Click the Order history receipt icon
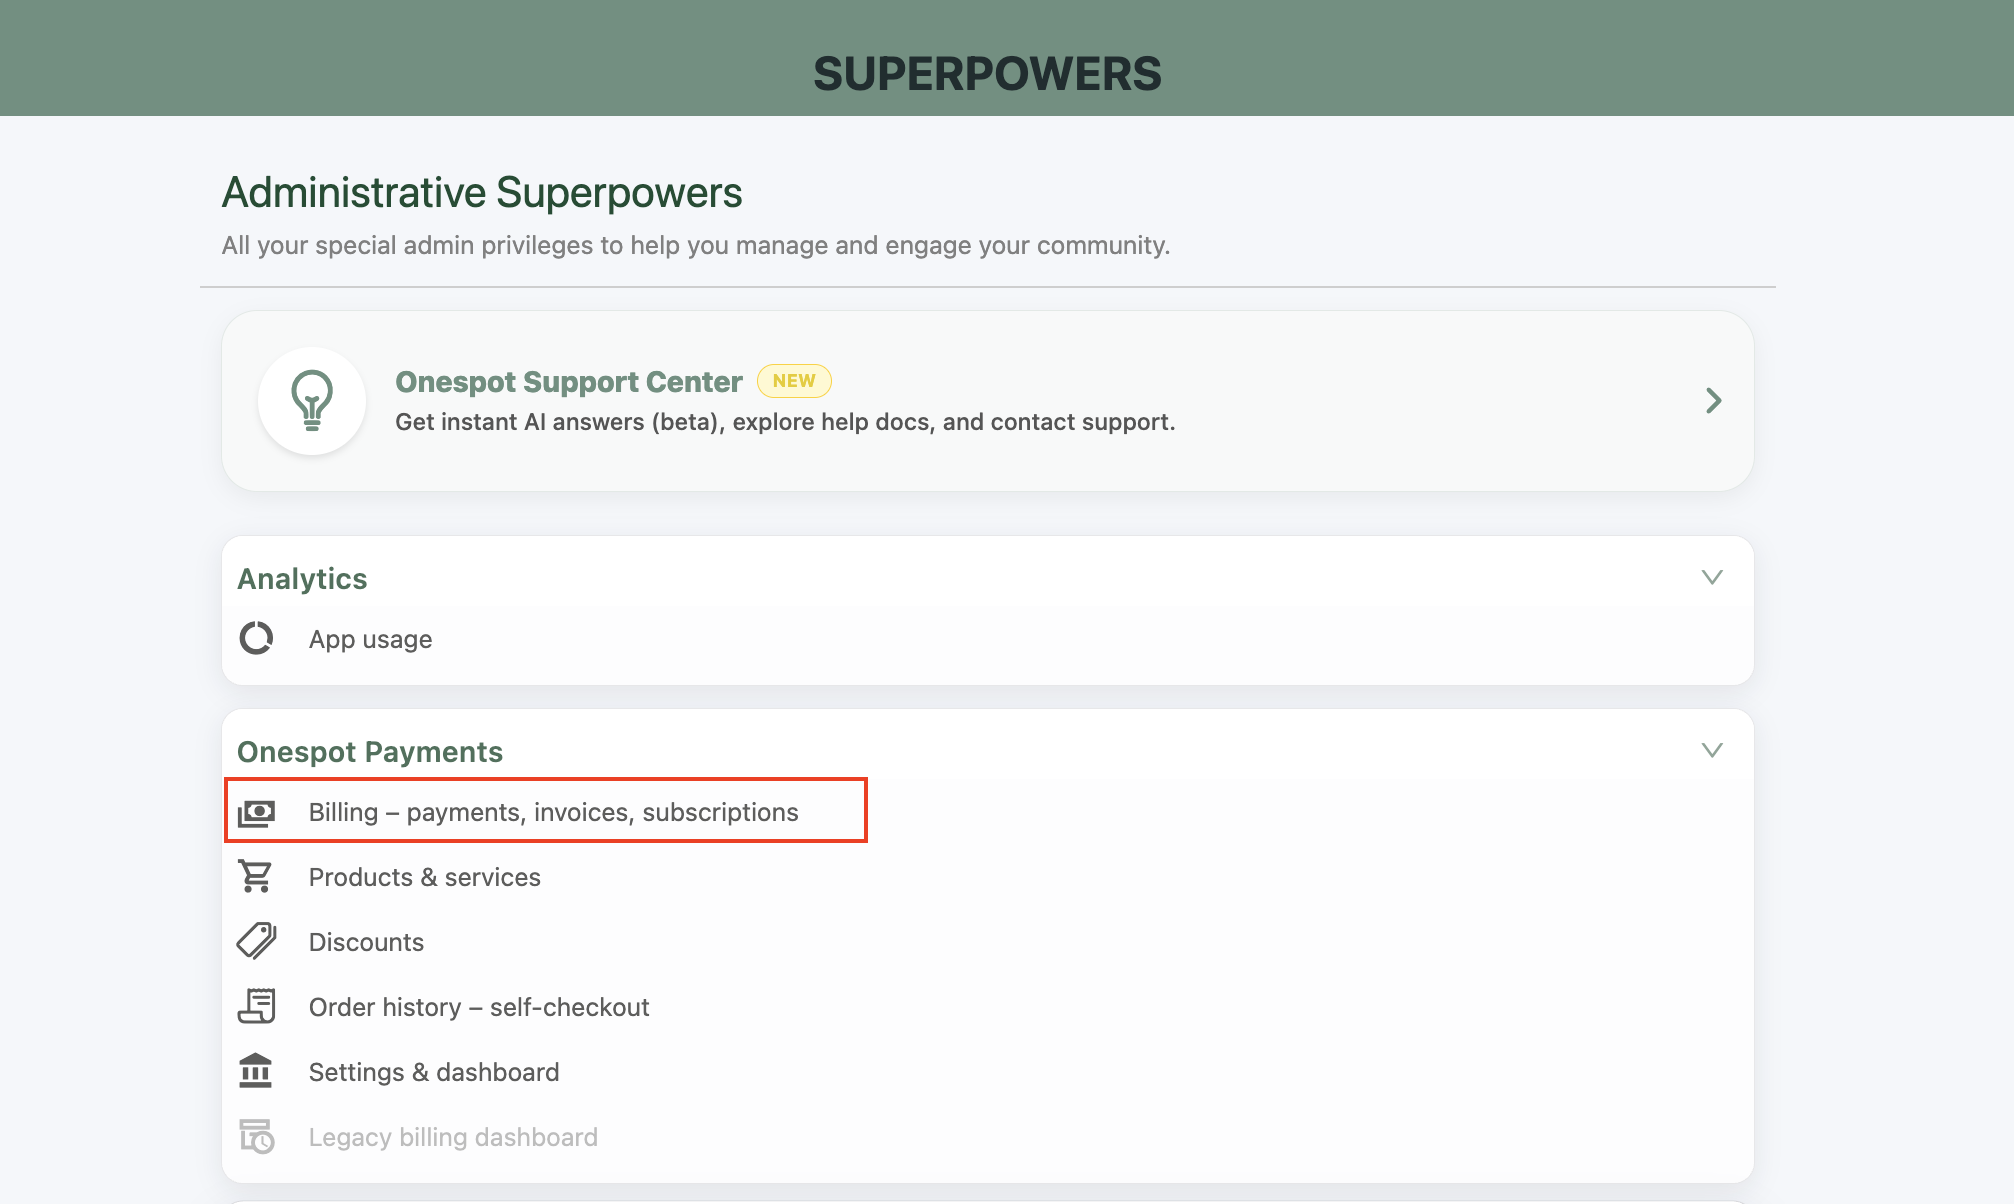 click(257, 1006)
